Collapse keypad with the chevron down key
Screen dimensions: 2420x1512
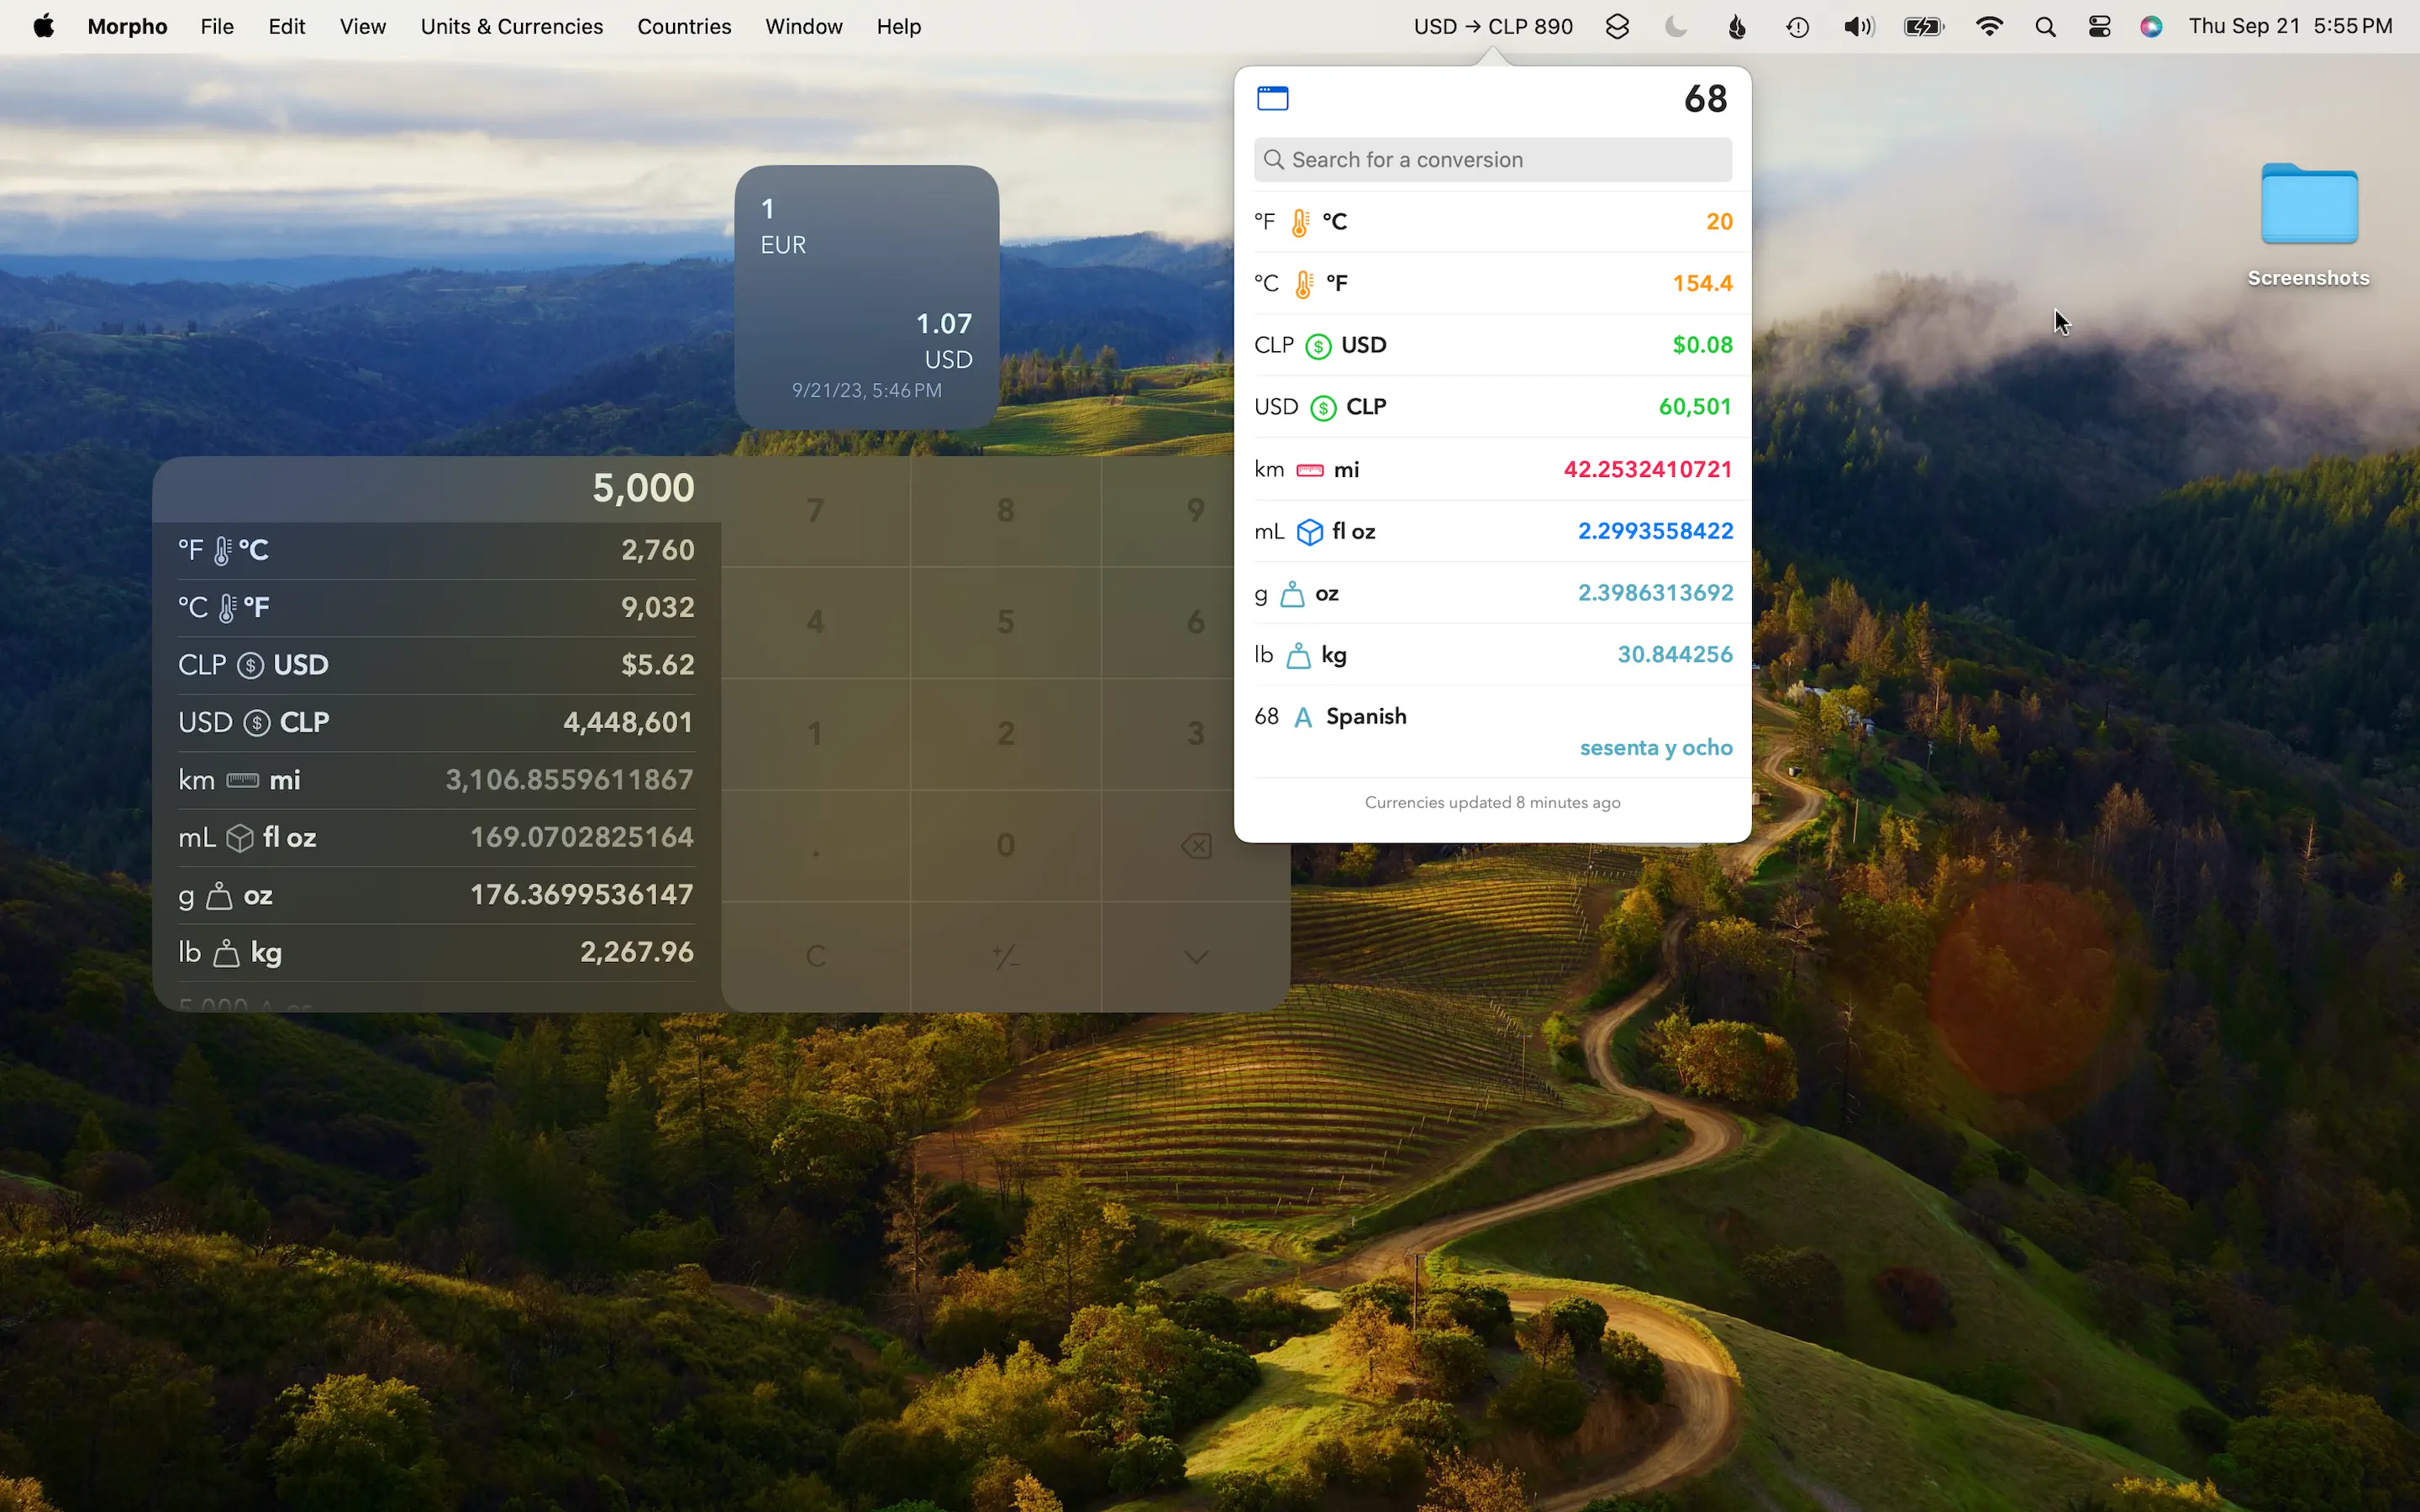pyautogui.click(x=1195, y=957)
